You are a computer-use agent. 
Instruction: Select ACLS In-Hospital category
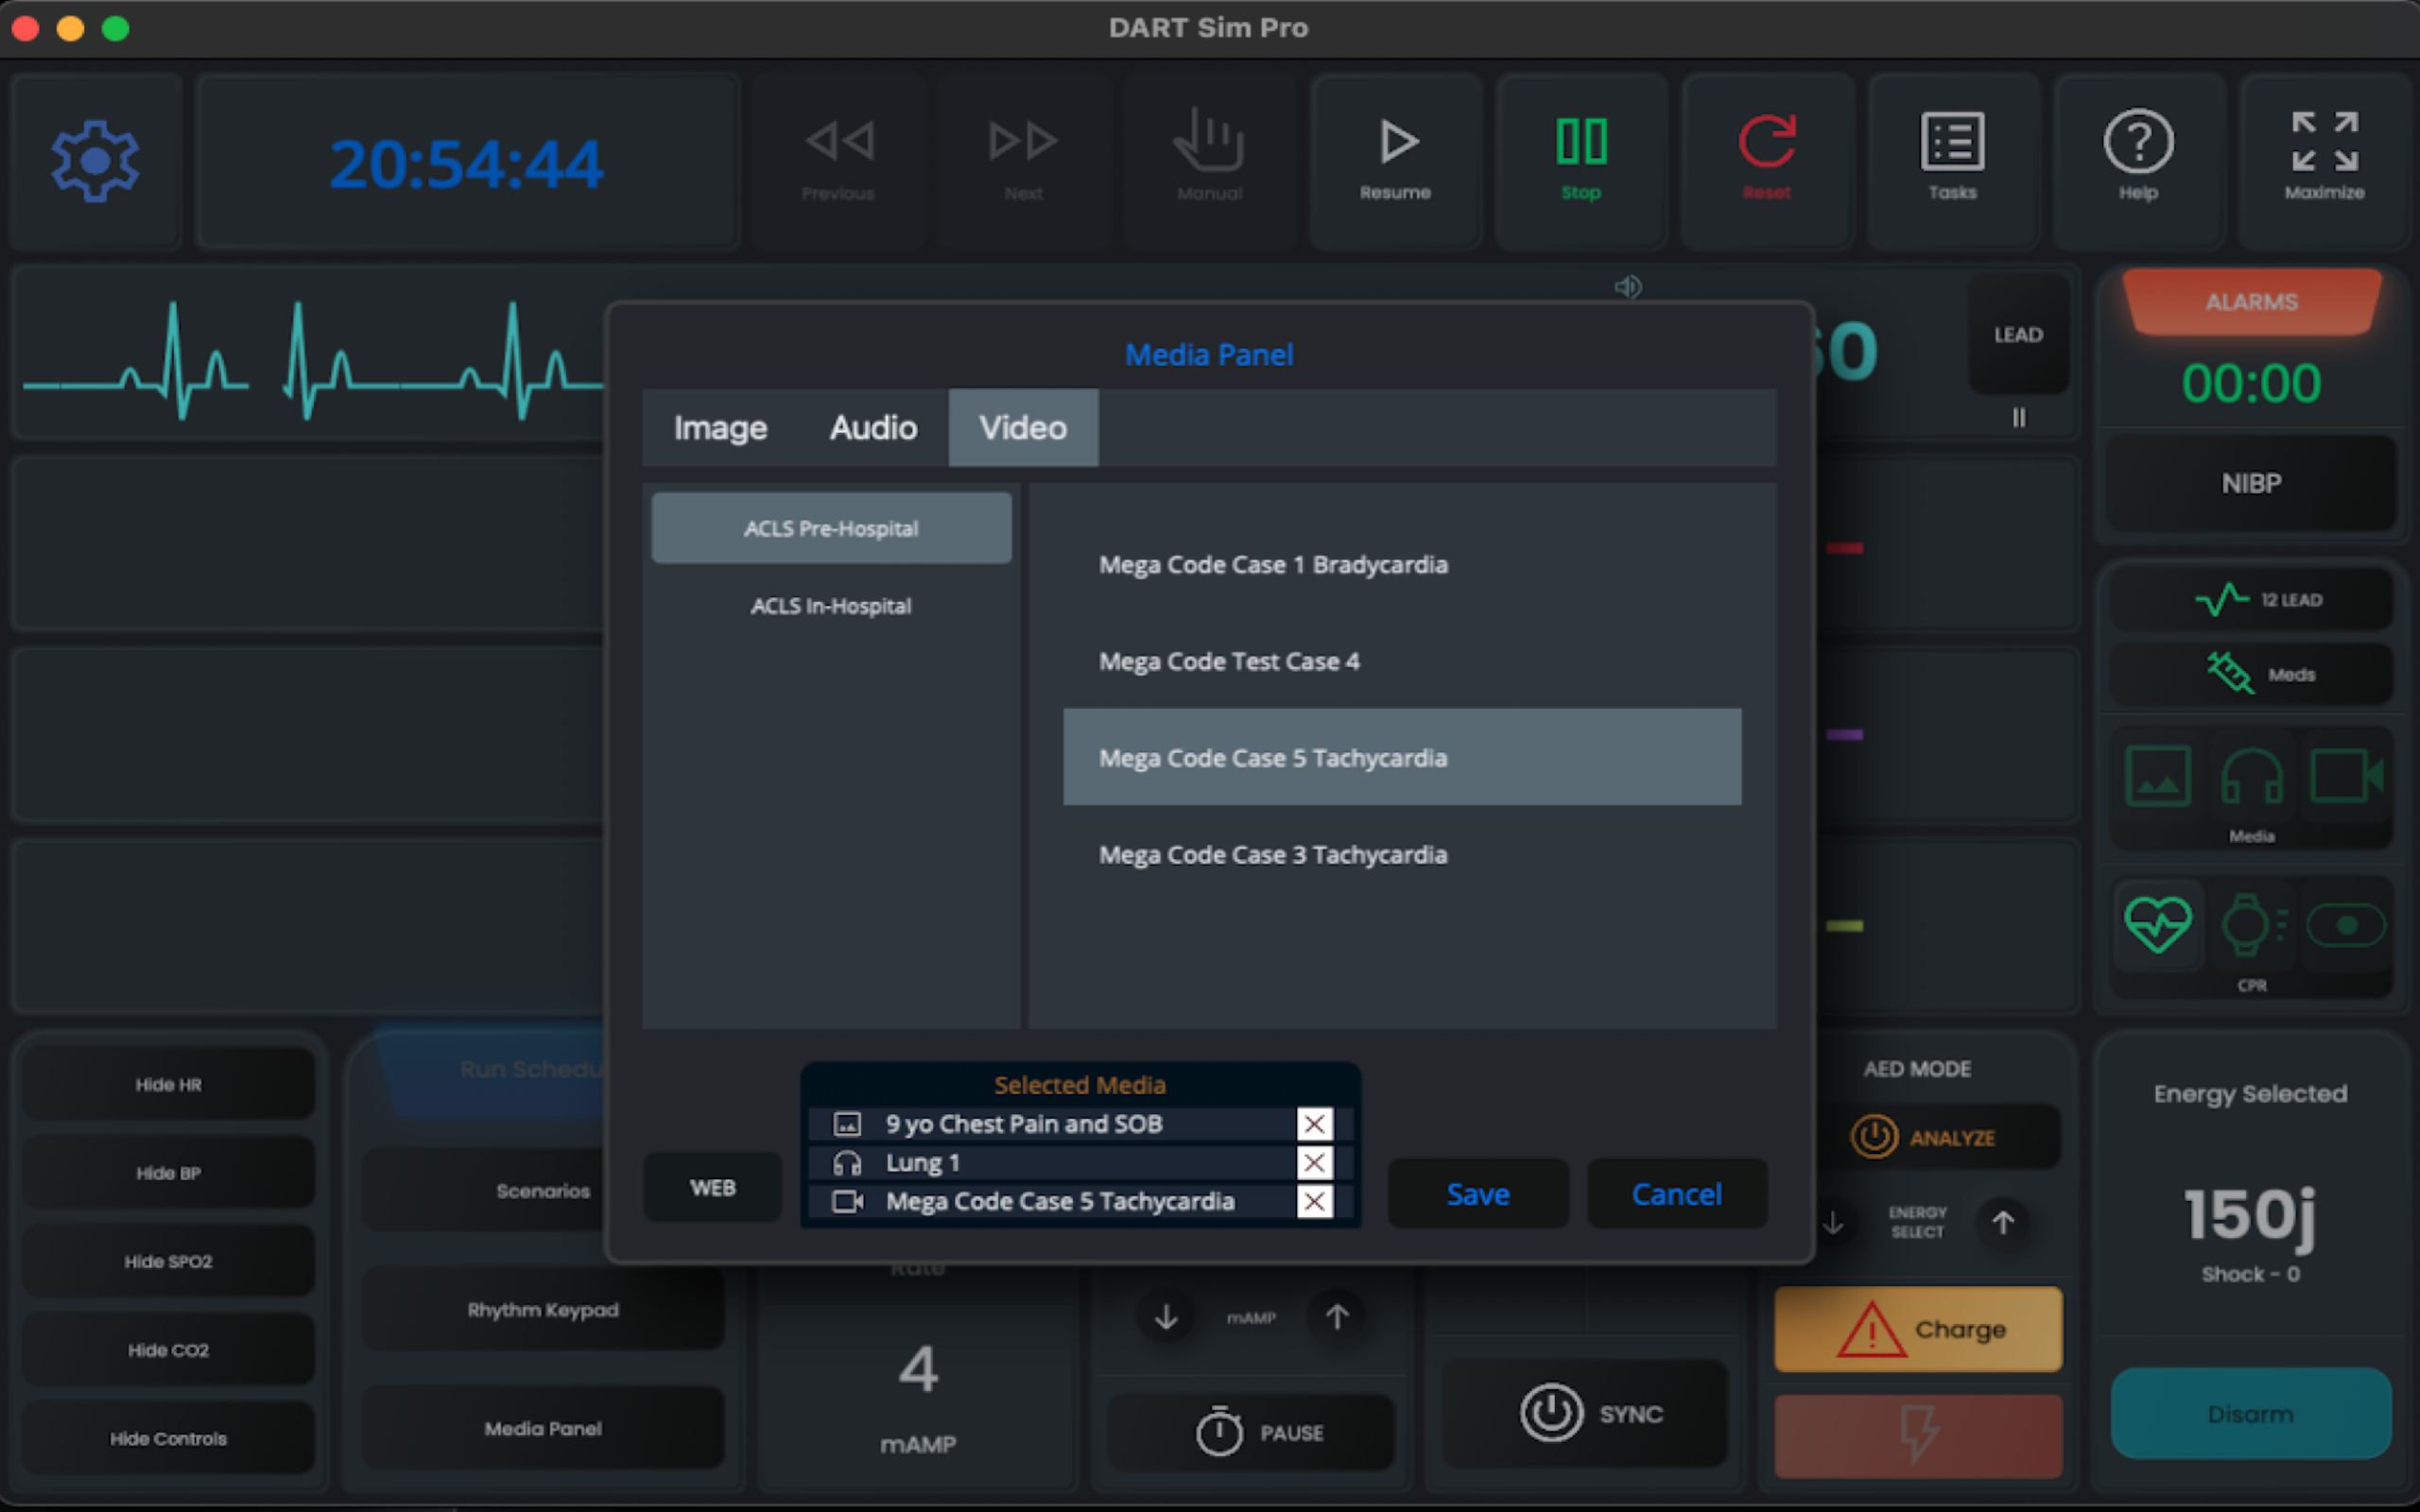click(x=831, y=606)
